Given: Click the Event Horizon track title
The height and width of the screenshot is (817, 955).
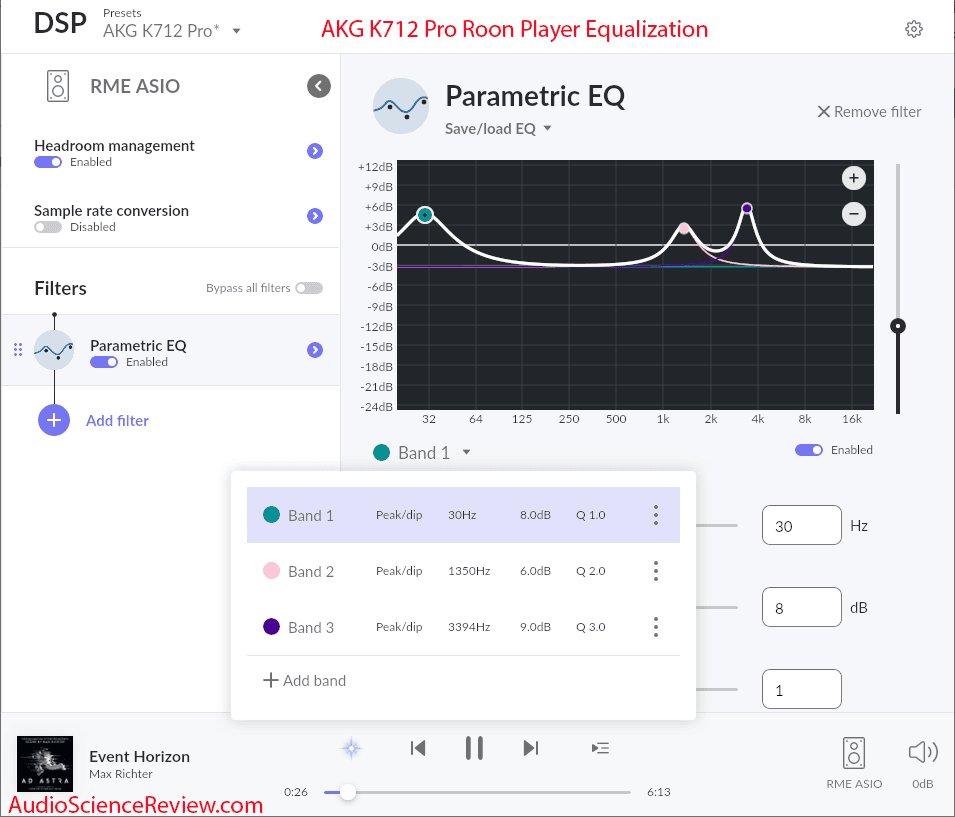Looking at the screenshot, I should pos(139,757).
